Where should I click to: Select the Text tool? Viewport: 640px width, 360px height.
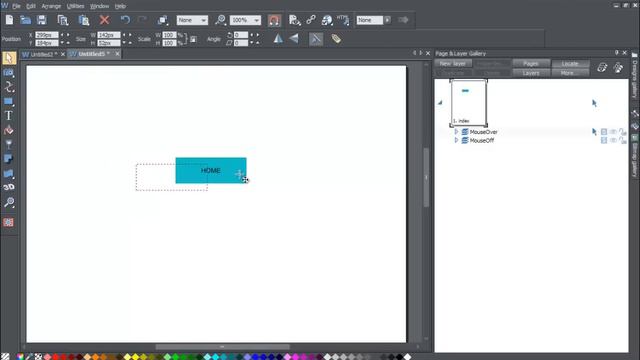[x=9, y=116]
